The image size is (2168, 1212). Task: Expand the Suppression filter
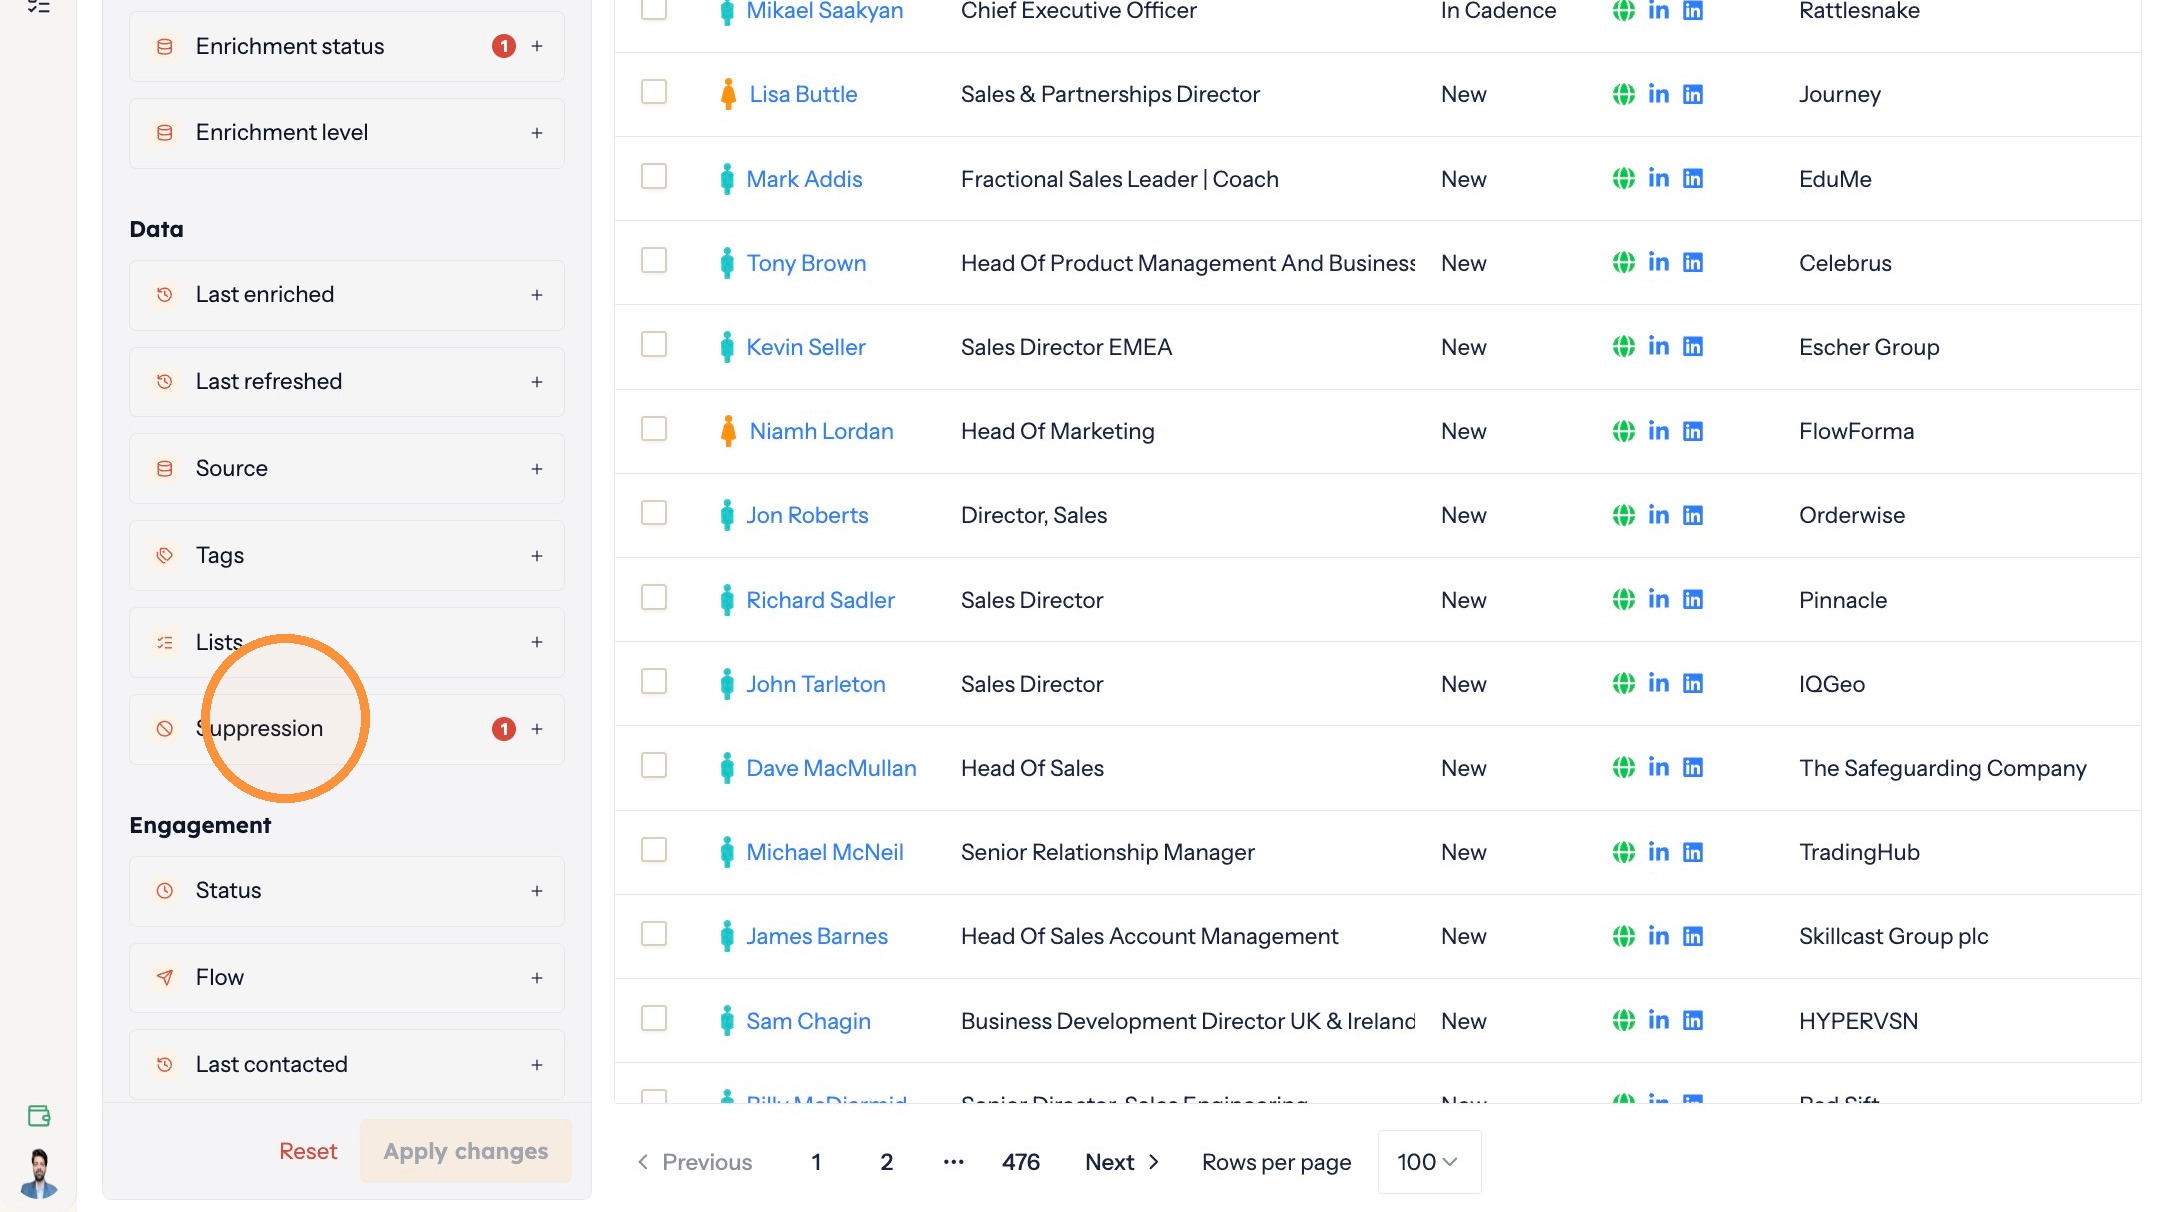pyautogui.click(x=347, y=729)
